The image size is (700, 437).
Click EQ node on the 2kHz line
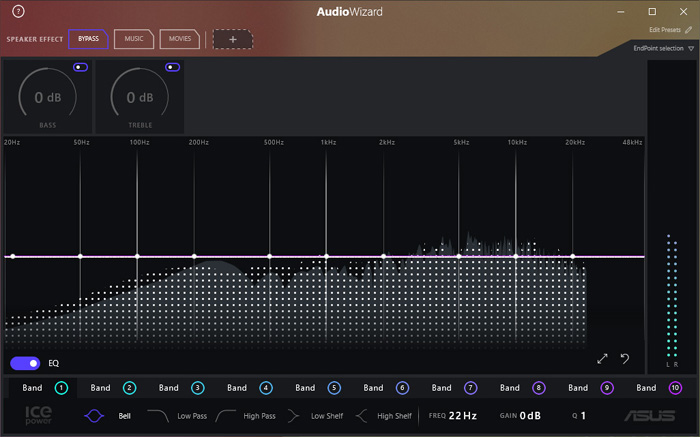(383, 256)
